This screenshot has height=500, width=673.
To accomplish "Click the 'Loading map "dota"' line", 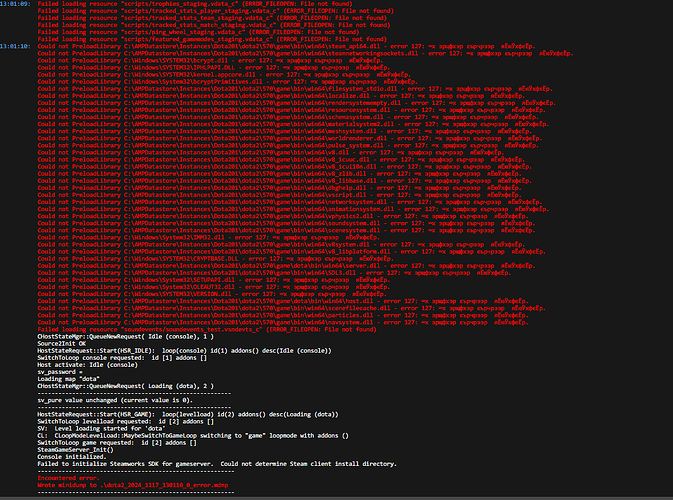I will coord(68,379).
